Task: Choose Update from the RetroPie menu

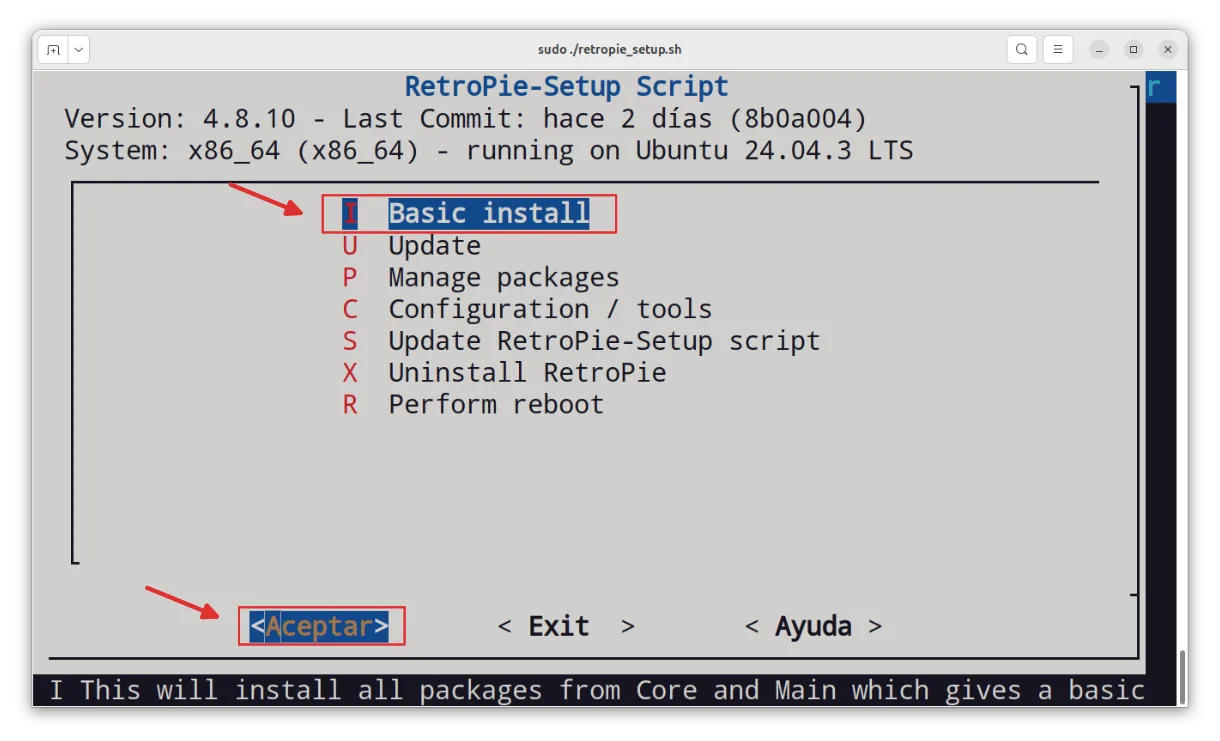Action: point(434,245)
